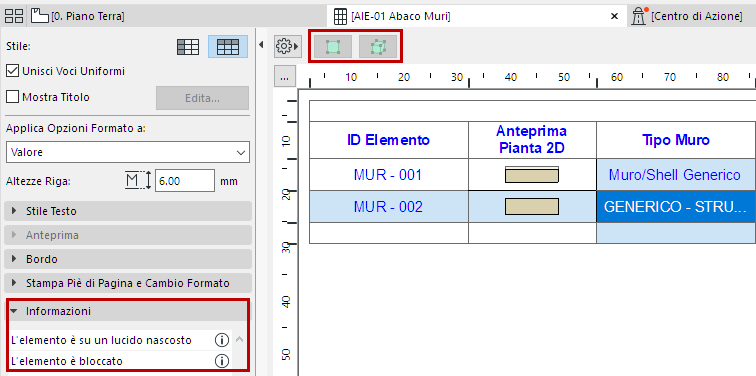Select the Muro/Shell Generico cell
Image resolution: width=756 pixels, height=376 pixels.
point(676,175)
